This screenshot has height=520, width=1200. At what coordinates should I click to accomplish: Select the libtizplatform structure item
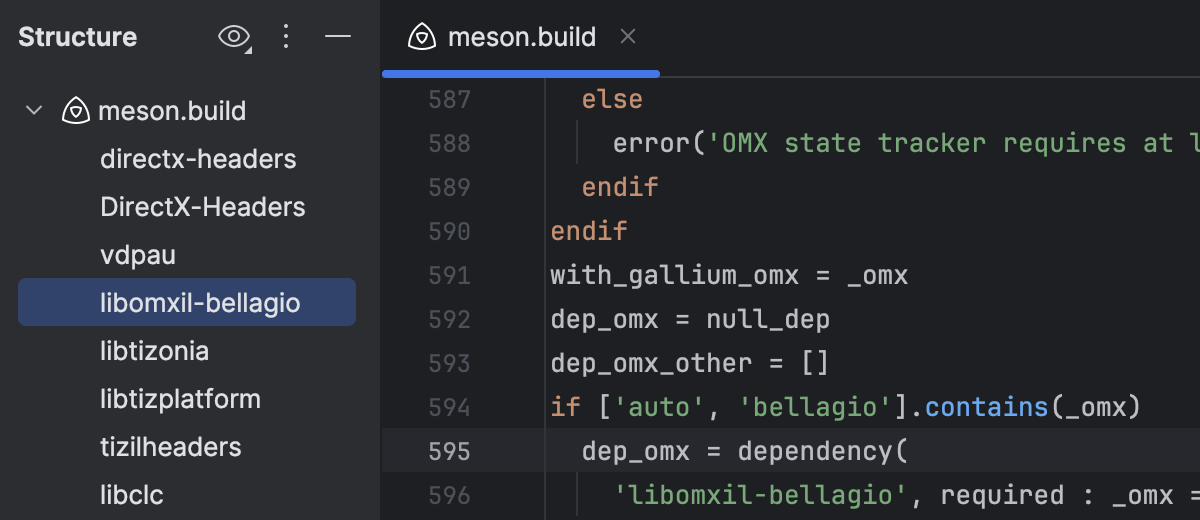click(180, 399)
